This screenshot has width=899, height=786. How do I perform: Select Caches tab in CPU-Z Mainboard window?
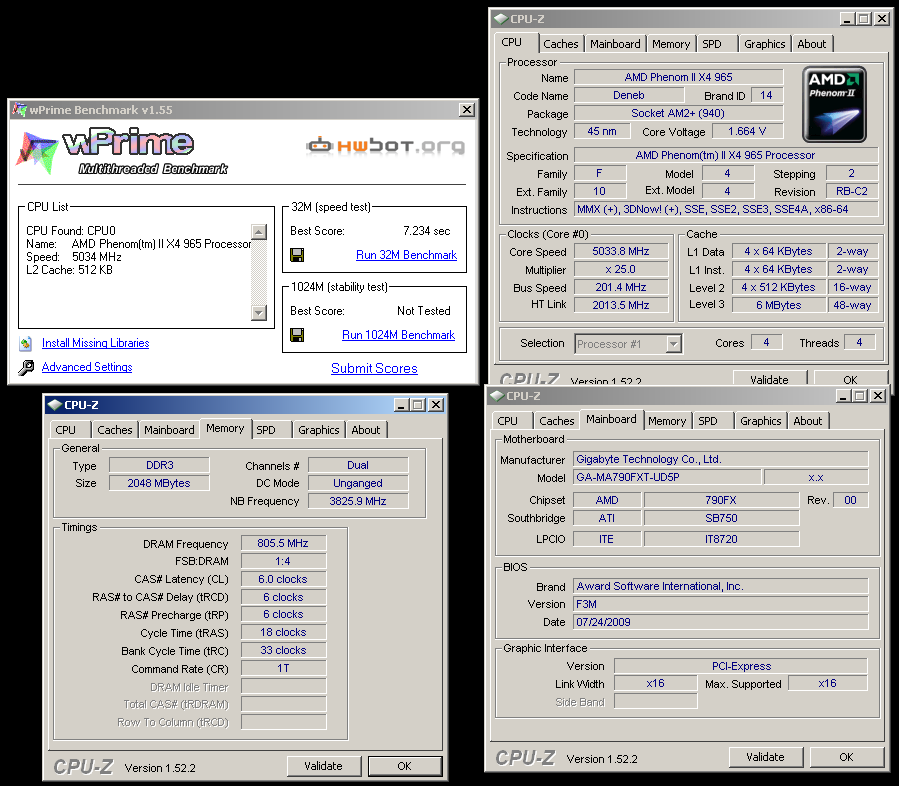pos(557,421)
